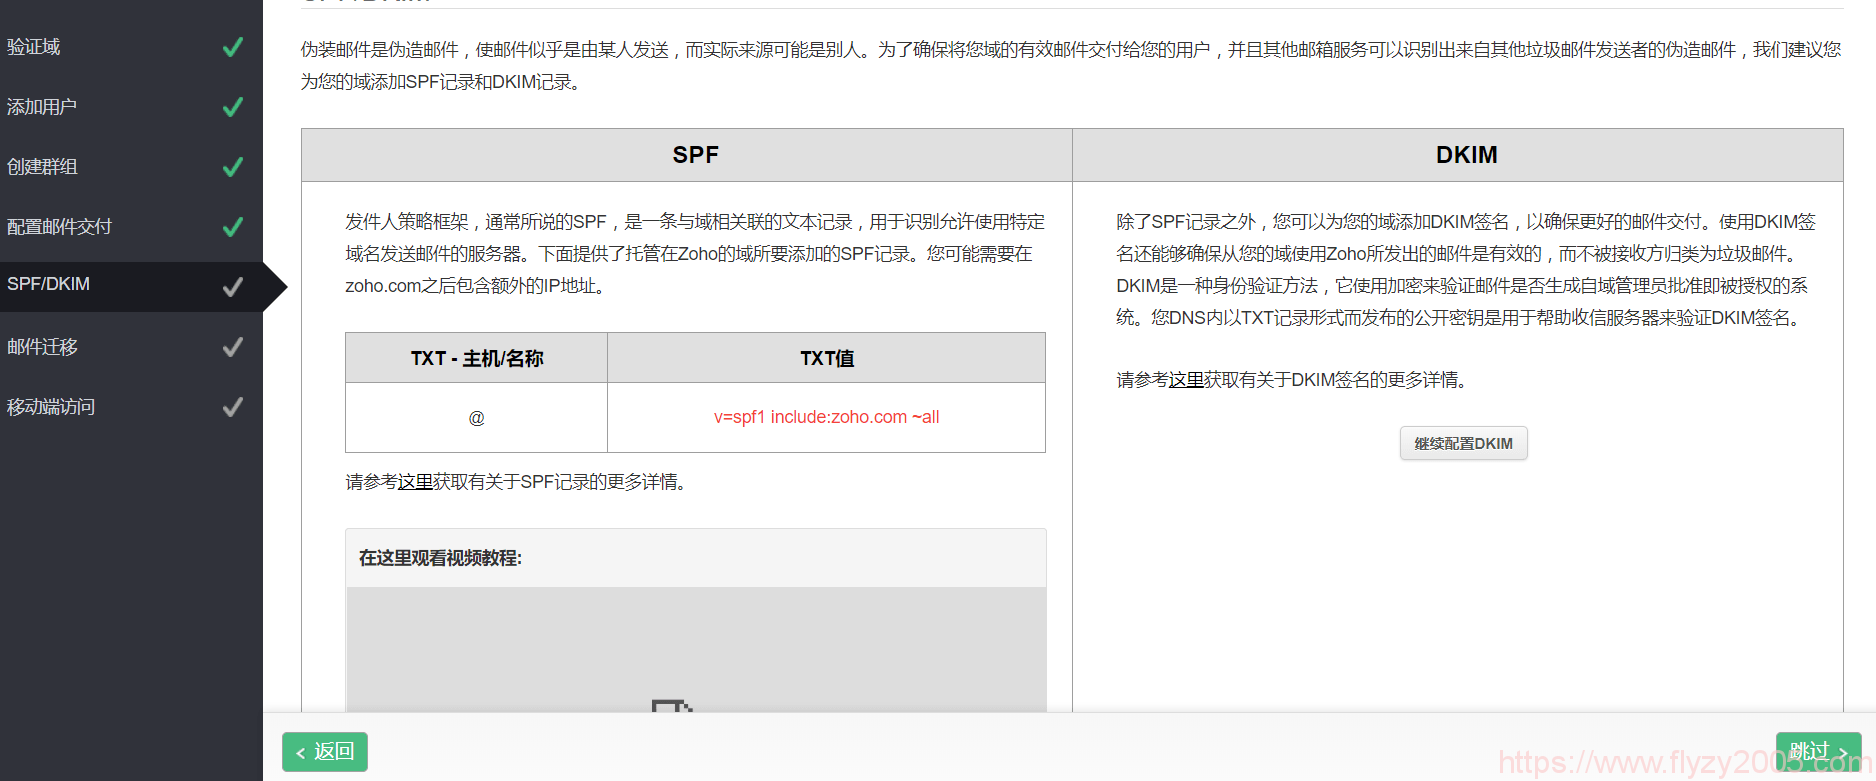This screenshot has height=781, width=1876.
Task: Click the TXT - 主机/名称 column header
Action: pyautogui.click(x=476, y=358)
